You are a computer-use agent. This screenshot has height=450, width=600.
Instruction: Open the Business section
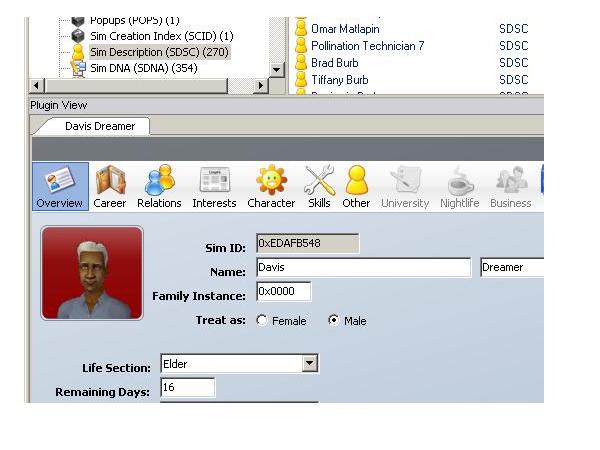tap(511, 186)
